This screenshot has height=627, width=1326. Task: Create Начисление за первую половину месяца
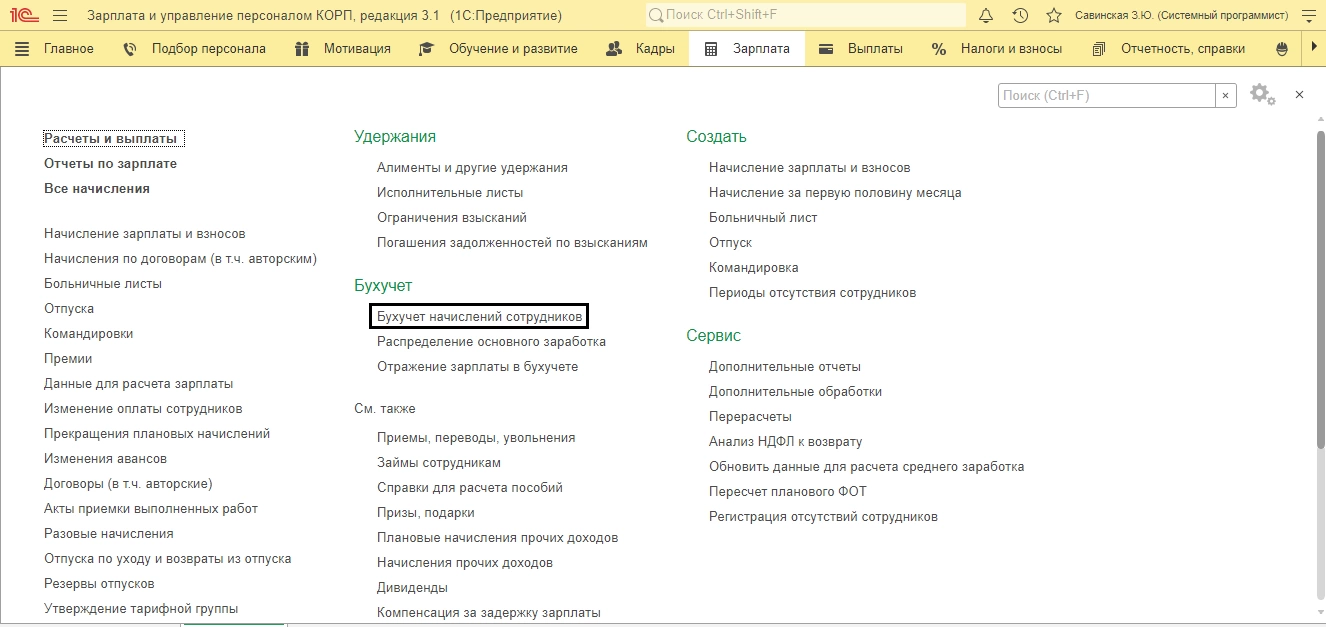(835, 193)
